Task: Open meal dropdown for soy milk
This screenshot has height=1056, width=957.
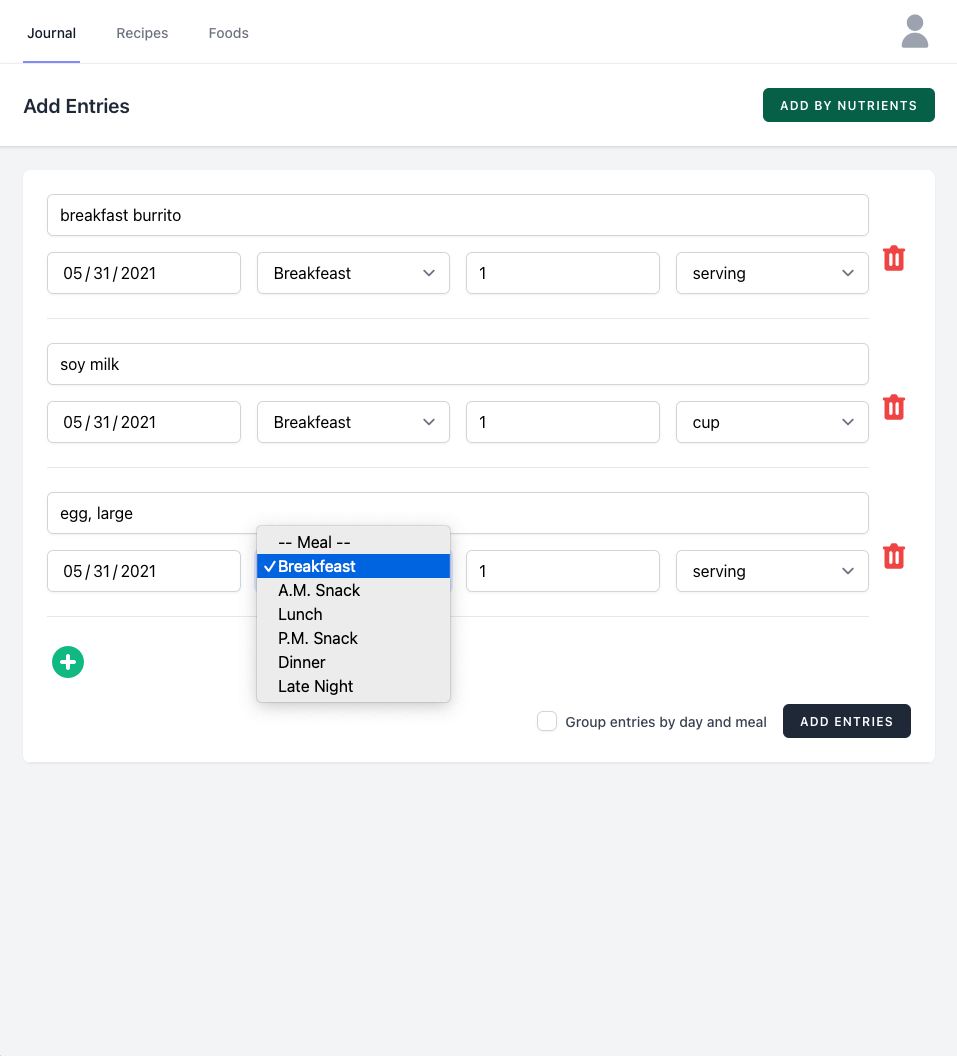Action: tap(353, 422)
